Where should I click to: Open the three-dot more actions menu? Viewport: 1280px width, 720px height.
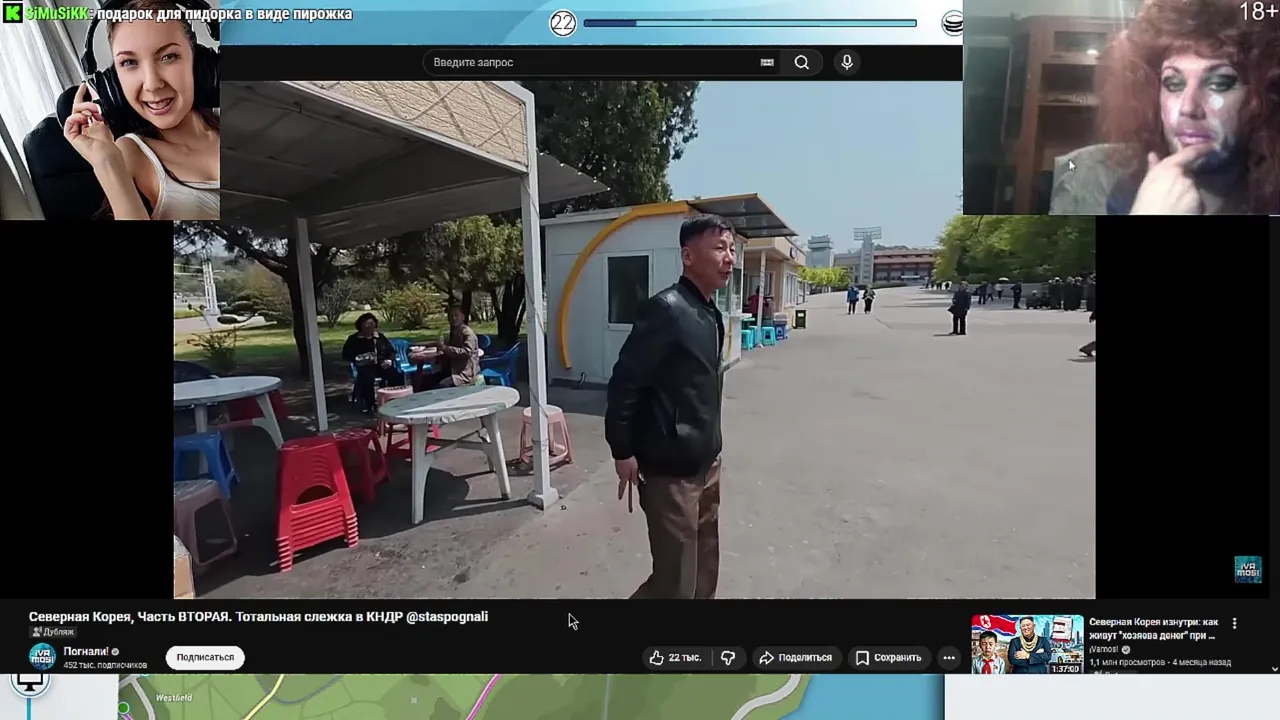[949, 657]
